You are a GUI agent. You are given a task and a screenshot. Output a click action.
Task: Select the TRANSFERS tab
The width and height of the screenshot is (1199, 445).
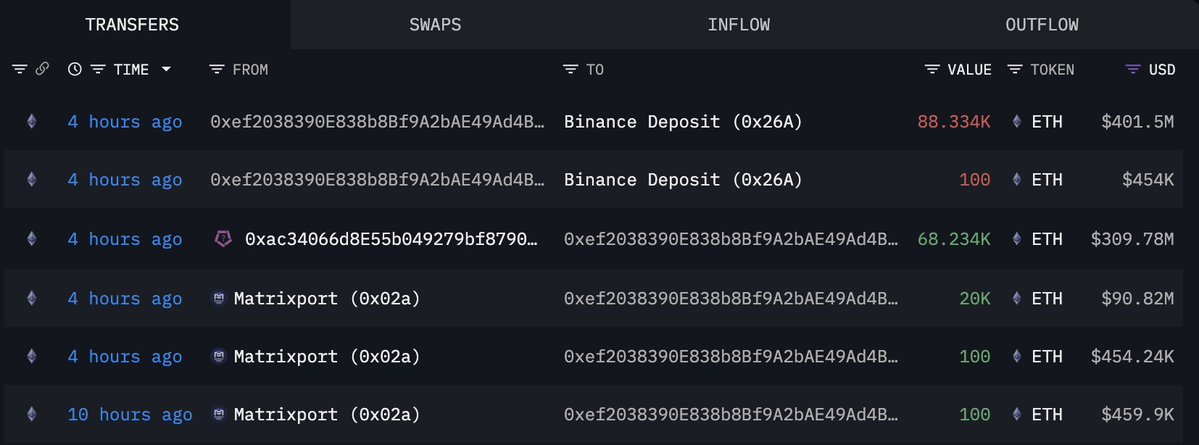(132, 24)
